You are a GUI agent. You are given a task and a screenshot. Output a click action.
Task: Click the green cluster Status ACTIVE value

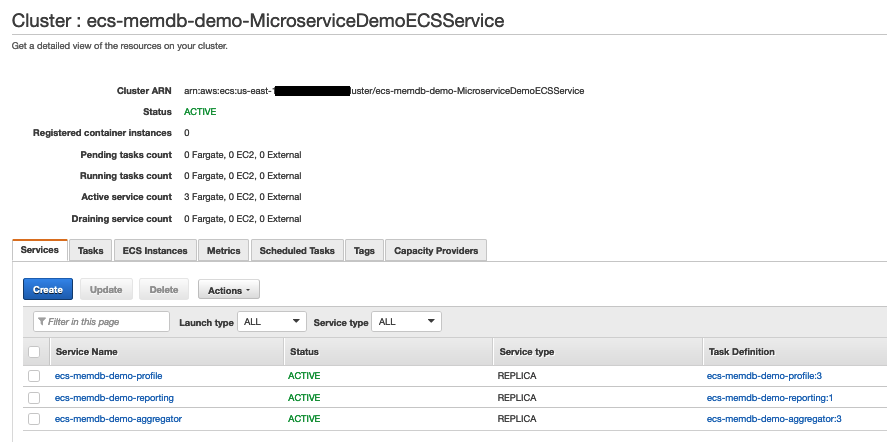[x=200, y=111]
